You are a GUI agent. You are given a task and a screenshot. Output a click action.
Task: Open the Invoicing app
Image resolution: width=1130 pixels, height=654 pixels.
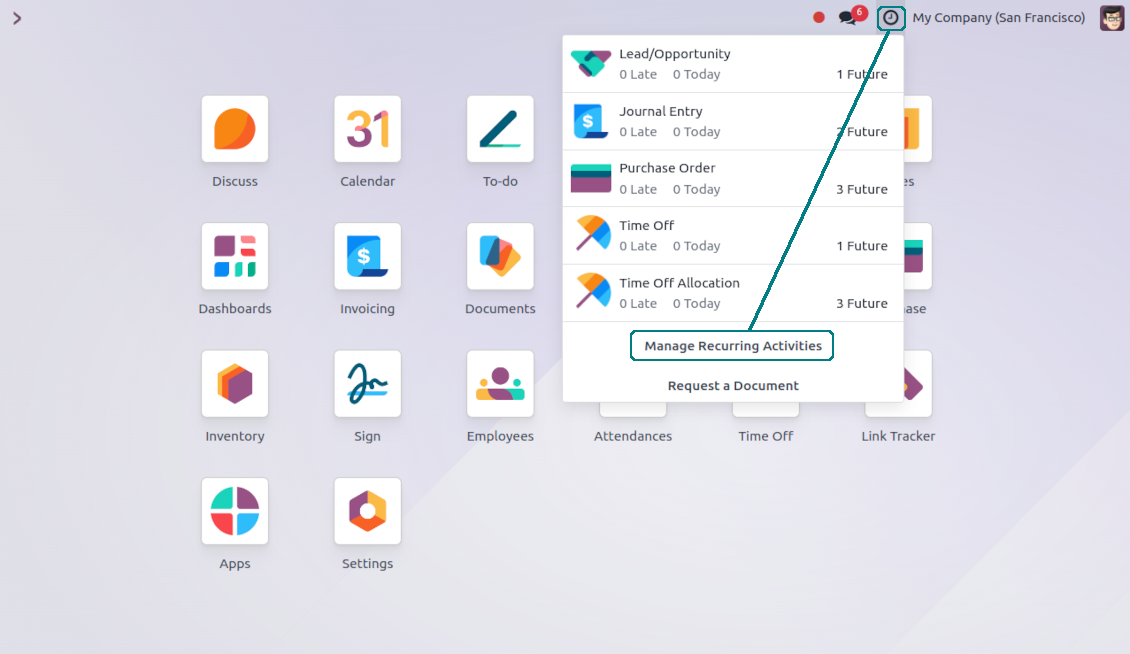coord(368,257)
